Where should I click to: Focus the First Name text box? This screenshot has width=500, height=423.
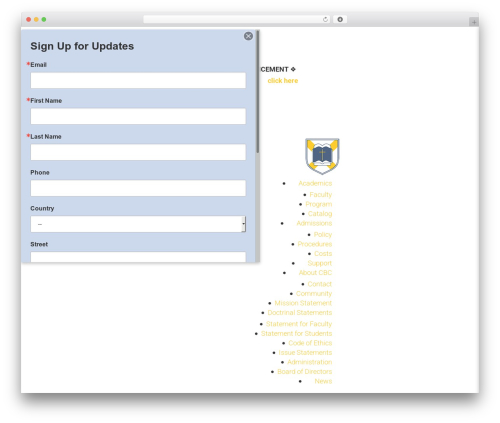pos(138,116)
